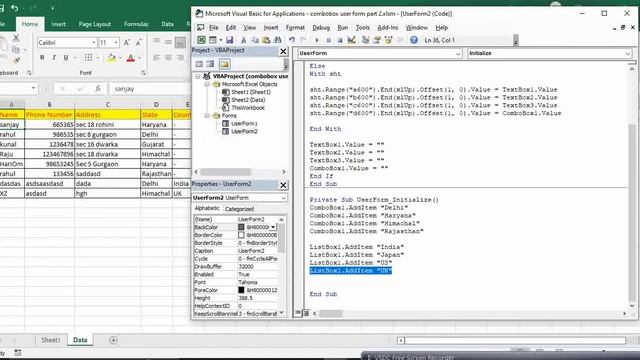Open the Debug menu
Image resolution: width=640 pixels, height=360 pixels.
pos(321,27)
